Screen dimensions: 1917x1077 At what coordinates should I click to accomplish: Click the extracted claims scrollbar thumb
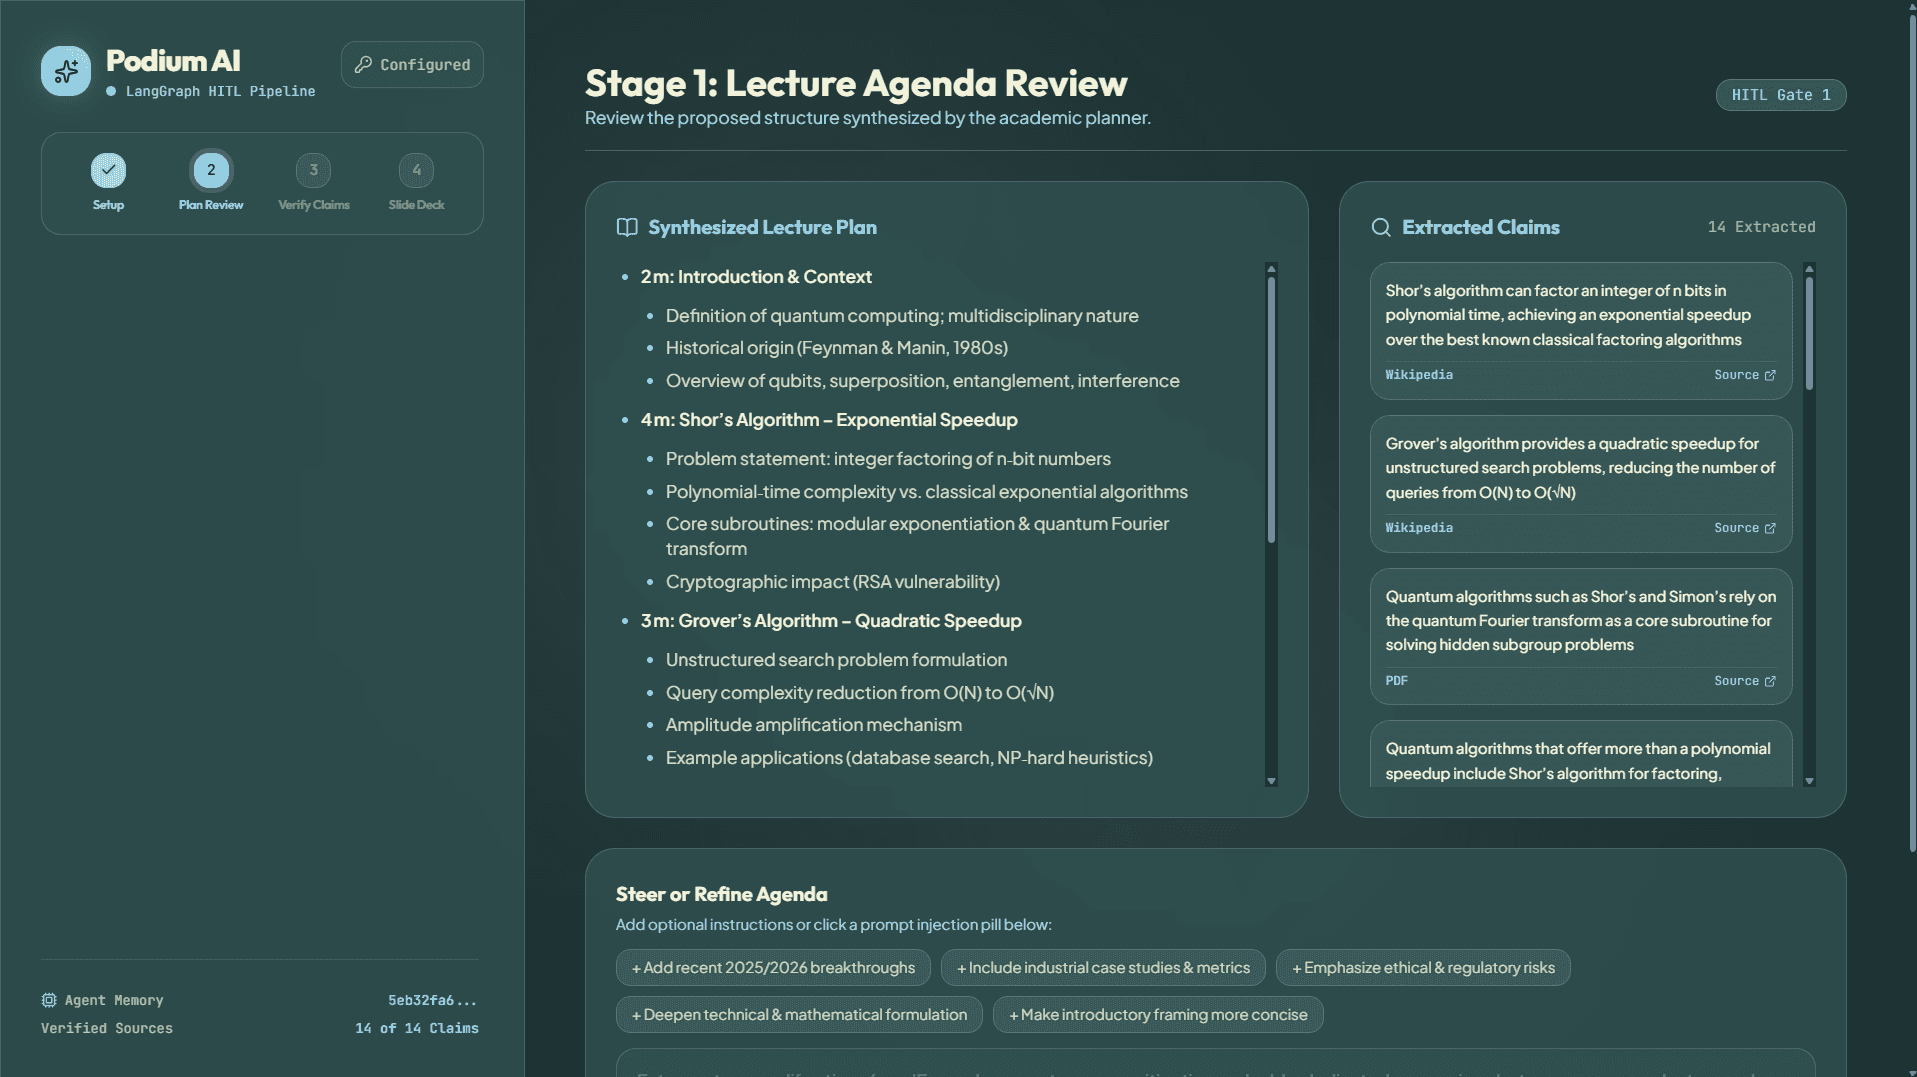(1809, 333)
